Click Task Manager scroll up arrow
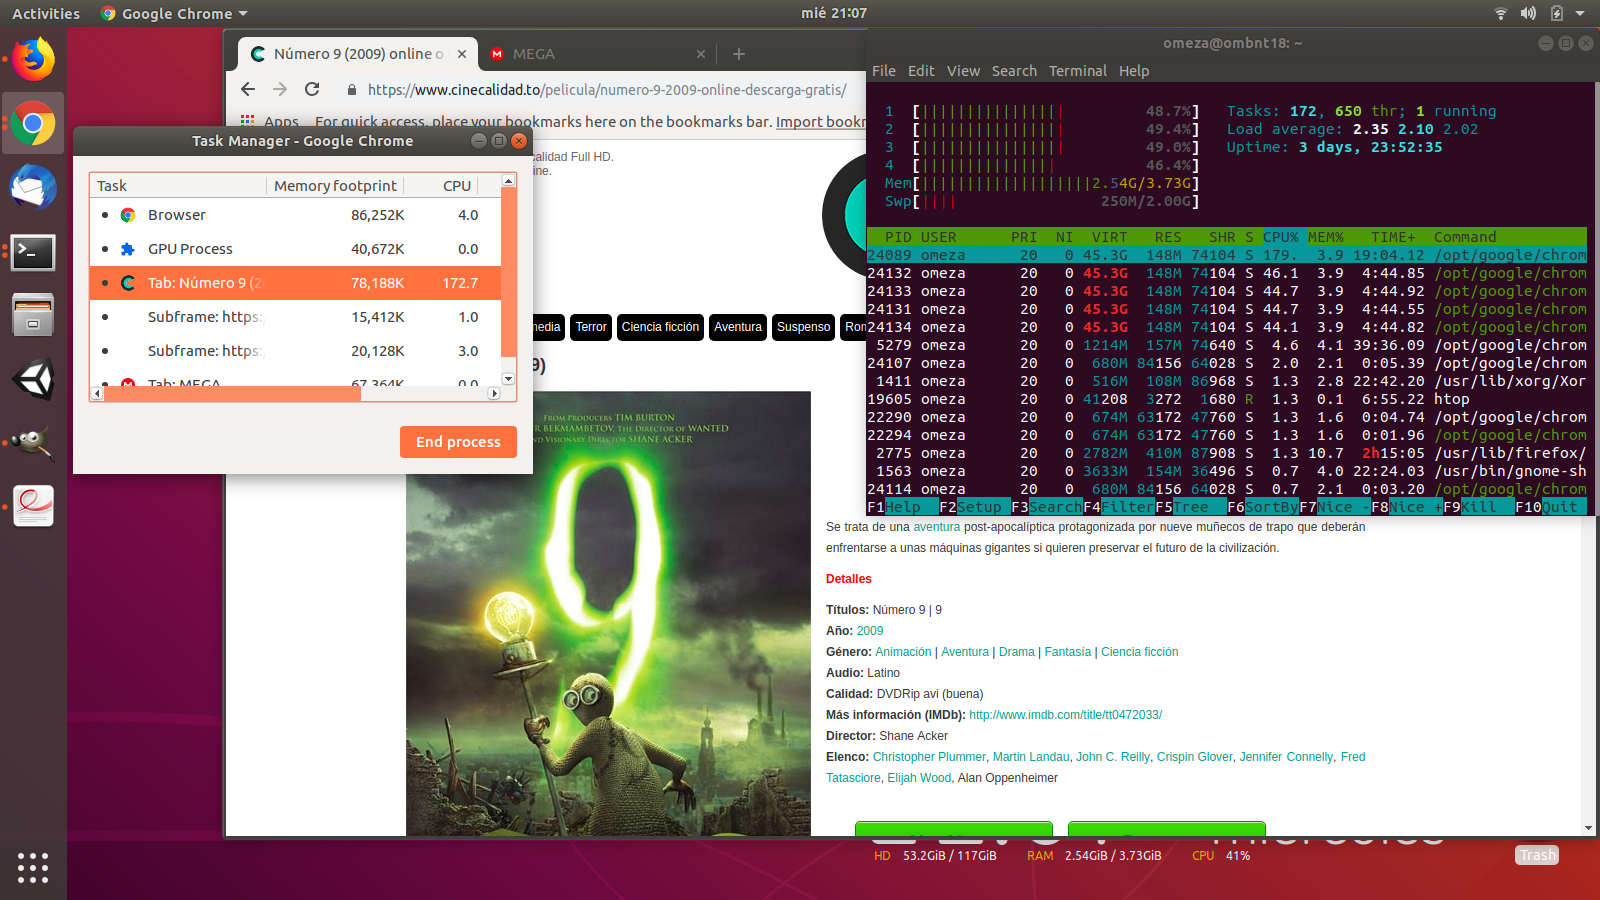 coord(508,181)
